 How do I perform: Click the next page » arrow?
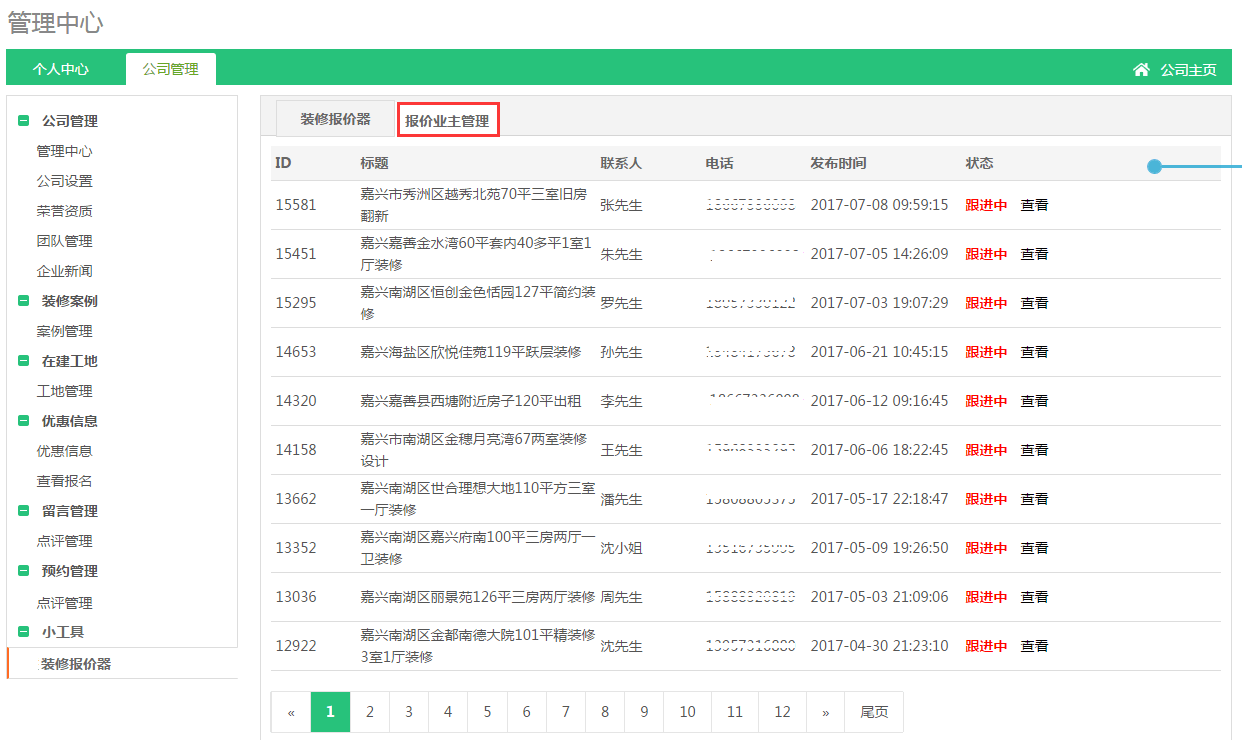(x=825, y=712)
